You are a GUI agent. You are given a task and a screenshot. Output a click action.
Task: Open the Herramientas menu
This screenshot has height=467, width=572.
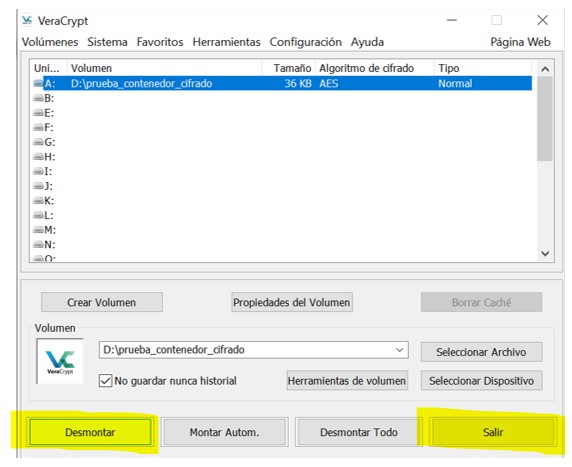pyautogui.click(x=227, y=42)
